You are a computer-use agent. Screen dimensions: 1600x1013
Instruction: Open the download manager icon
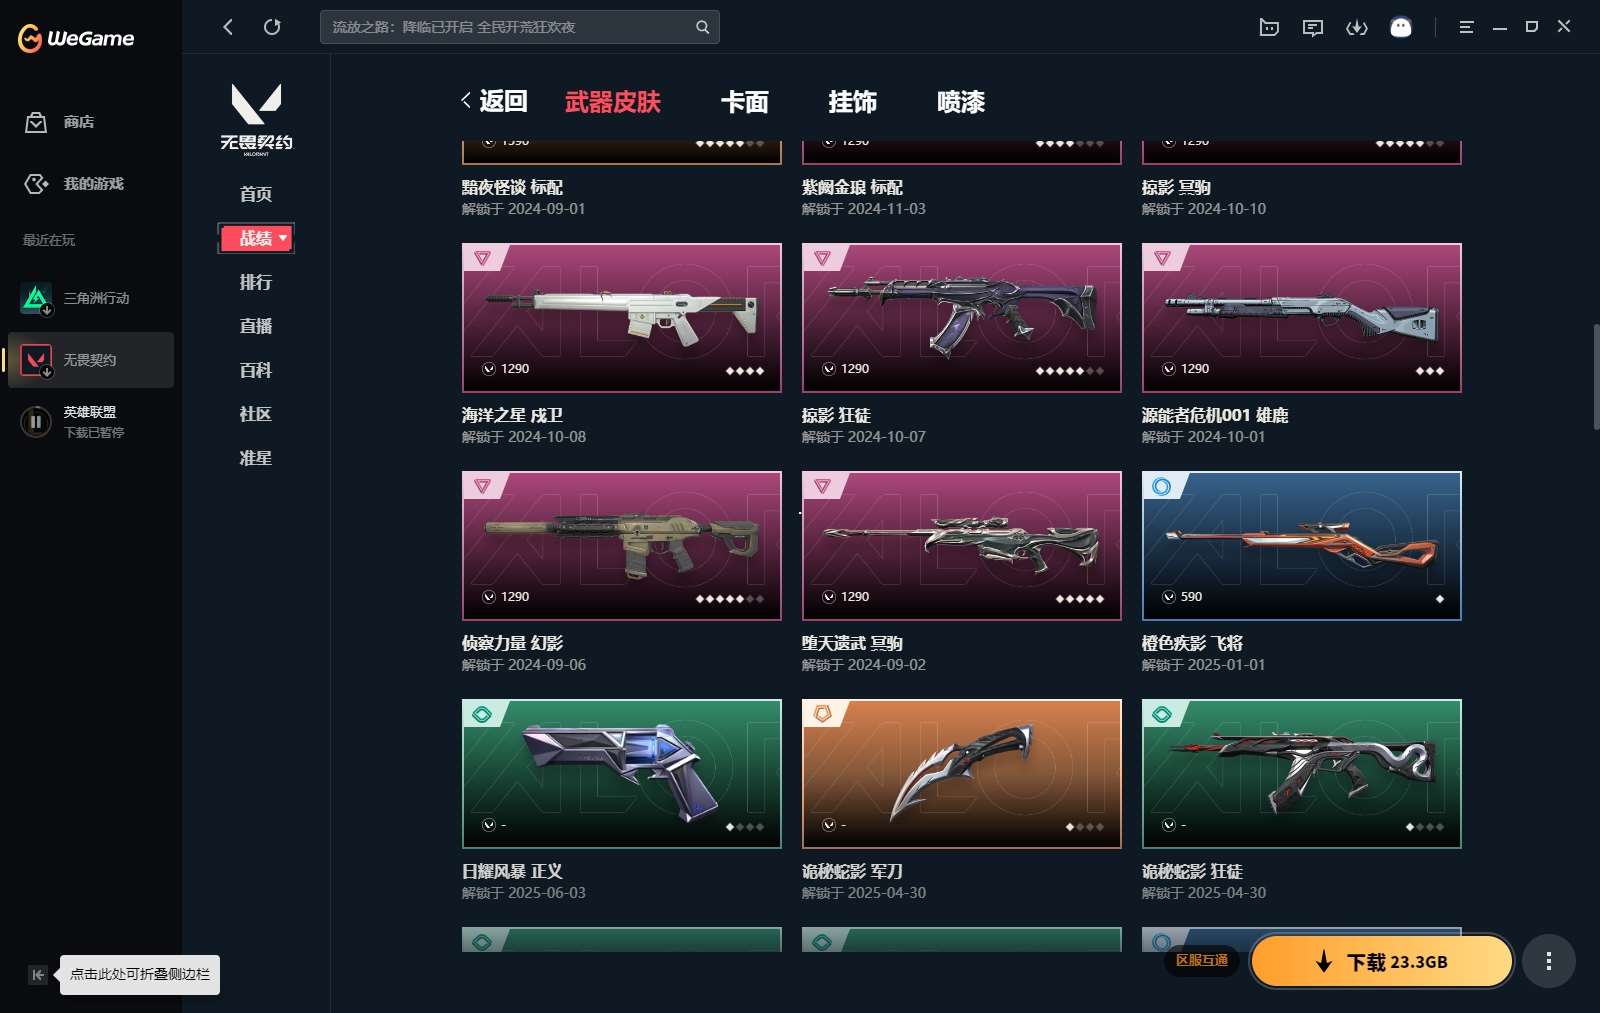[1357, 27]
